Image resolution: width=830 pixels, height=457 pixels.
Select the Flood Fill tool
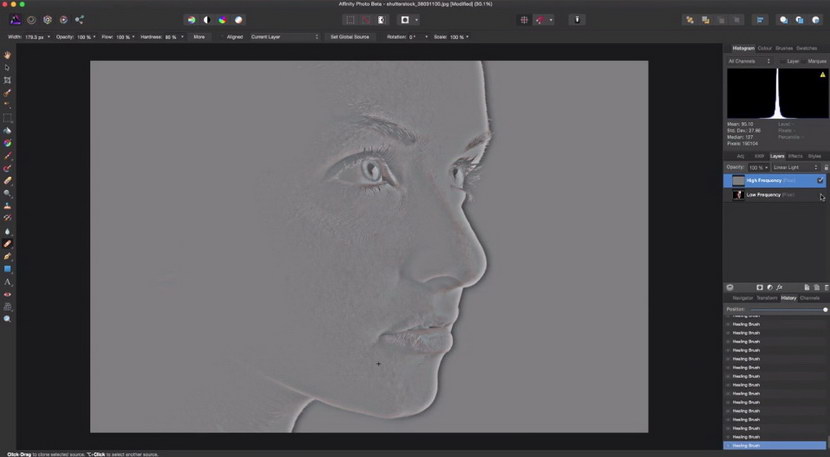point(7,131)
